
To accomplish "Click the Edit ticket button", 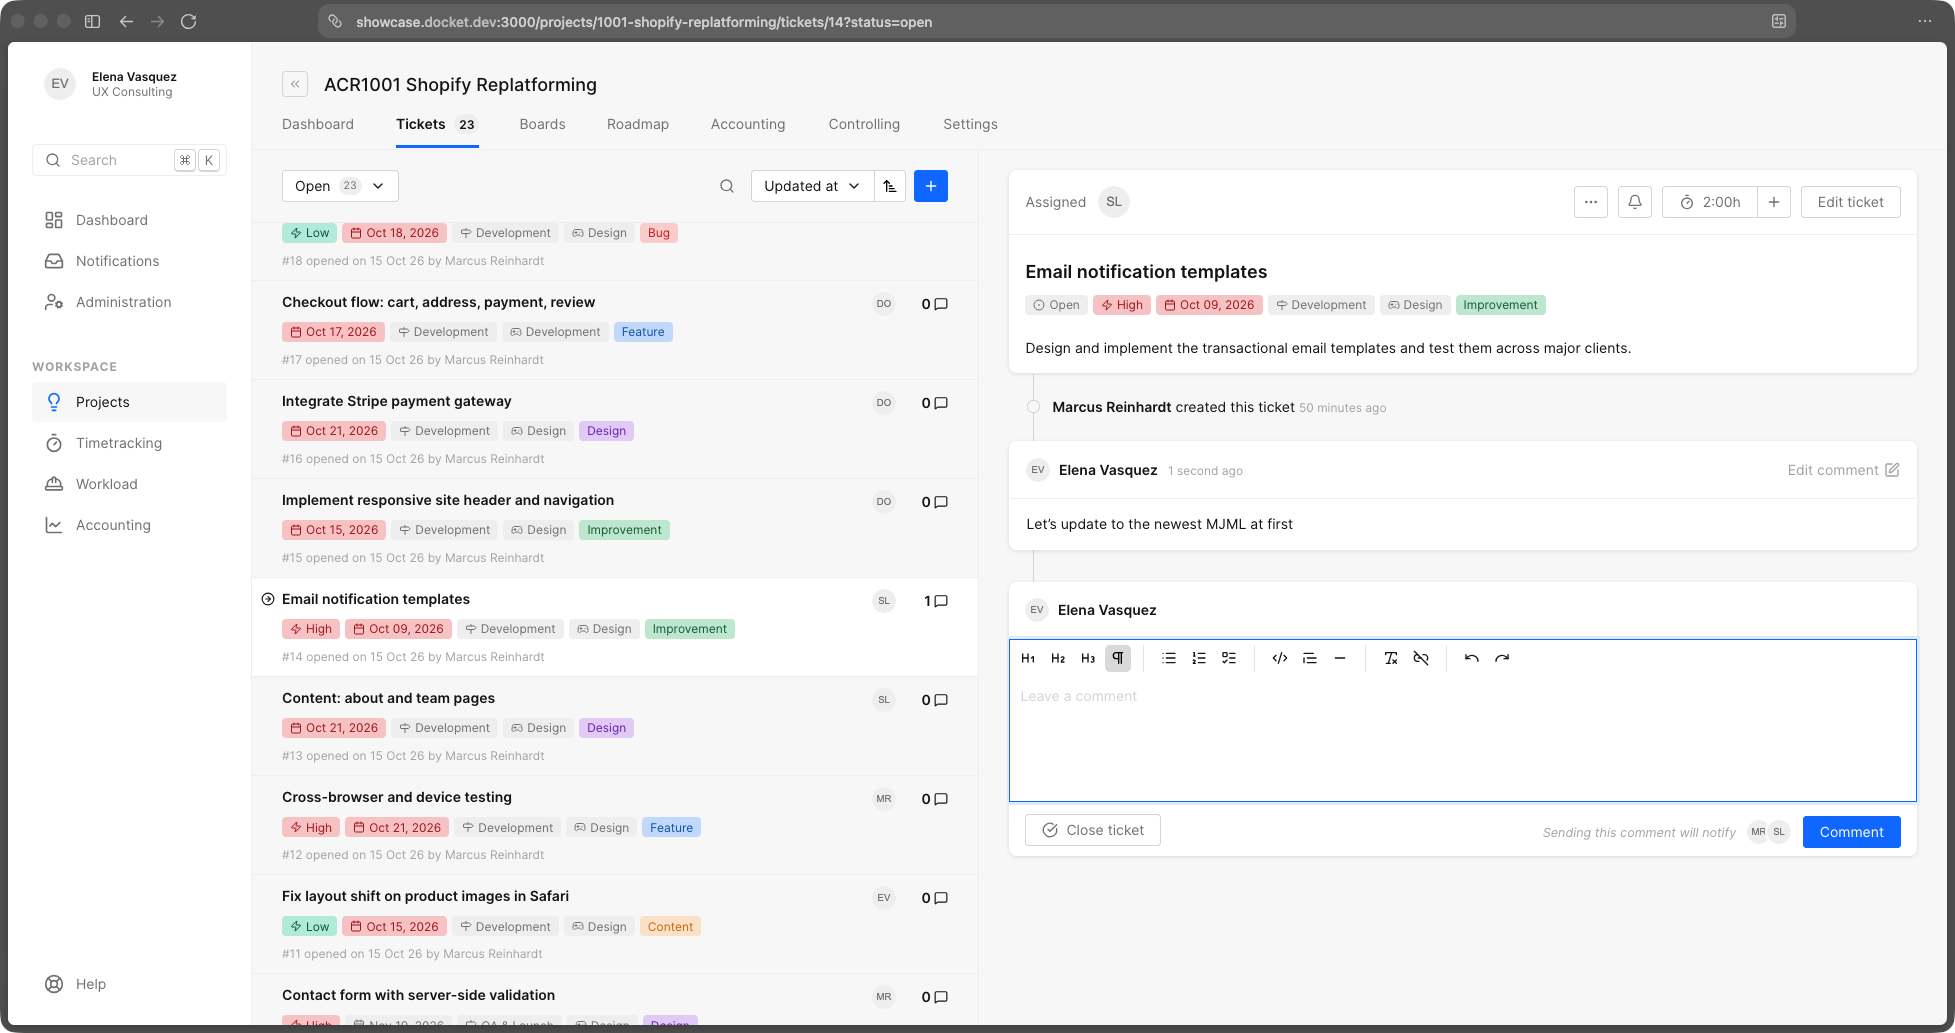I will click(x=1850, y=202).
